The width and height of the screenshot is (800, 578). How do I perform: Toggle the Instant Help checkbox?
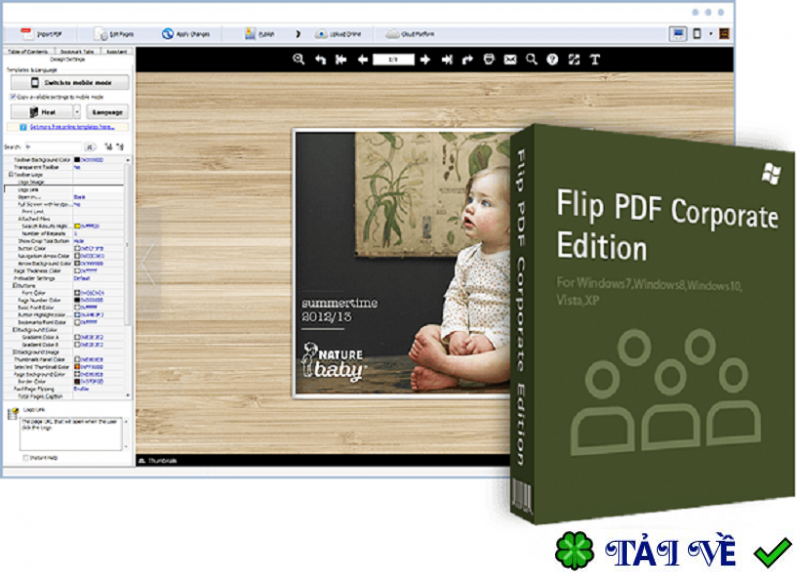point(25,458)
